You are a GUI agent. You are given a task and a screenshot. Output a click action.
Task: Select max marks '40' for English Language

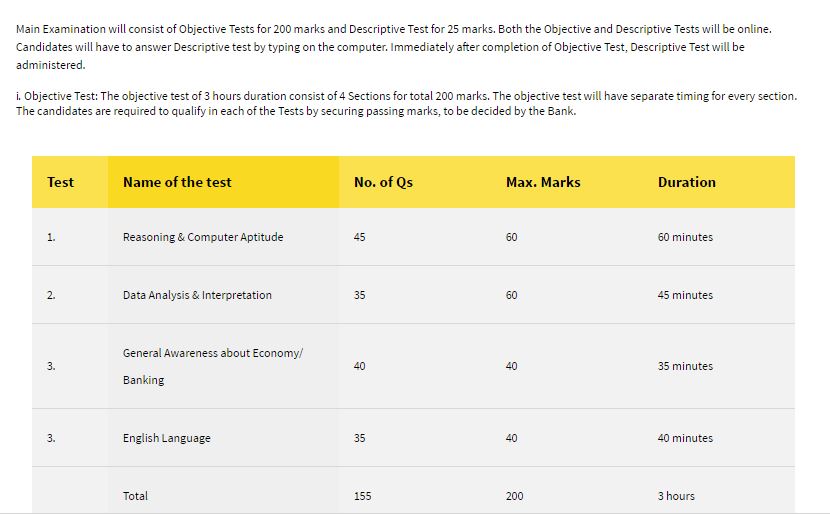coord(511,438)
